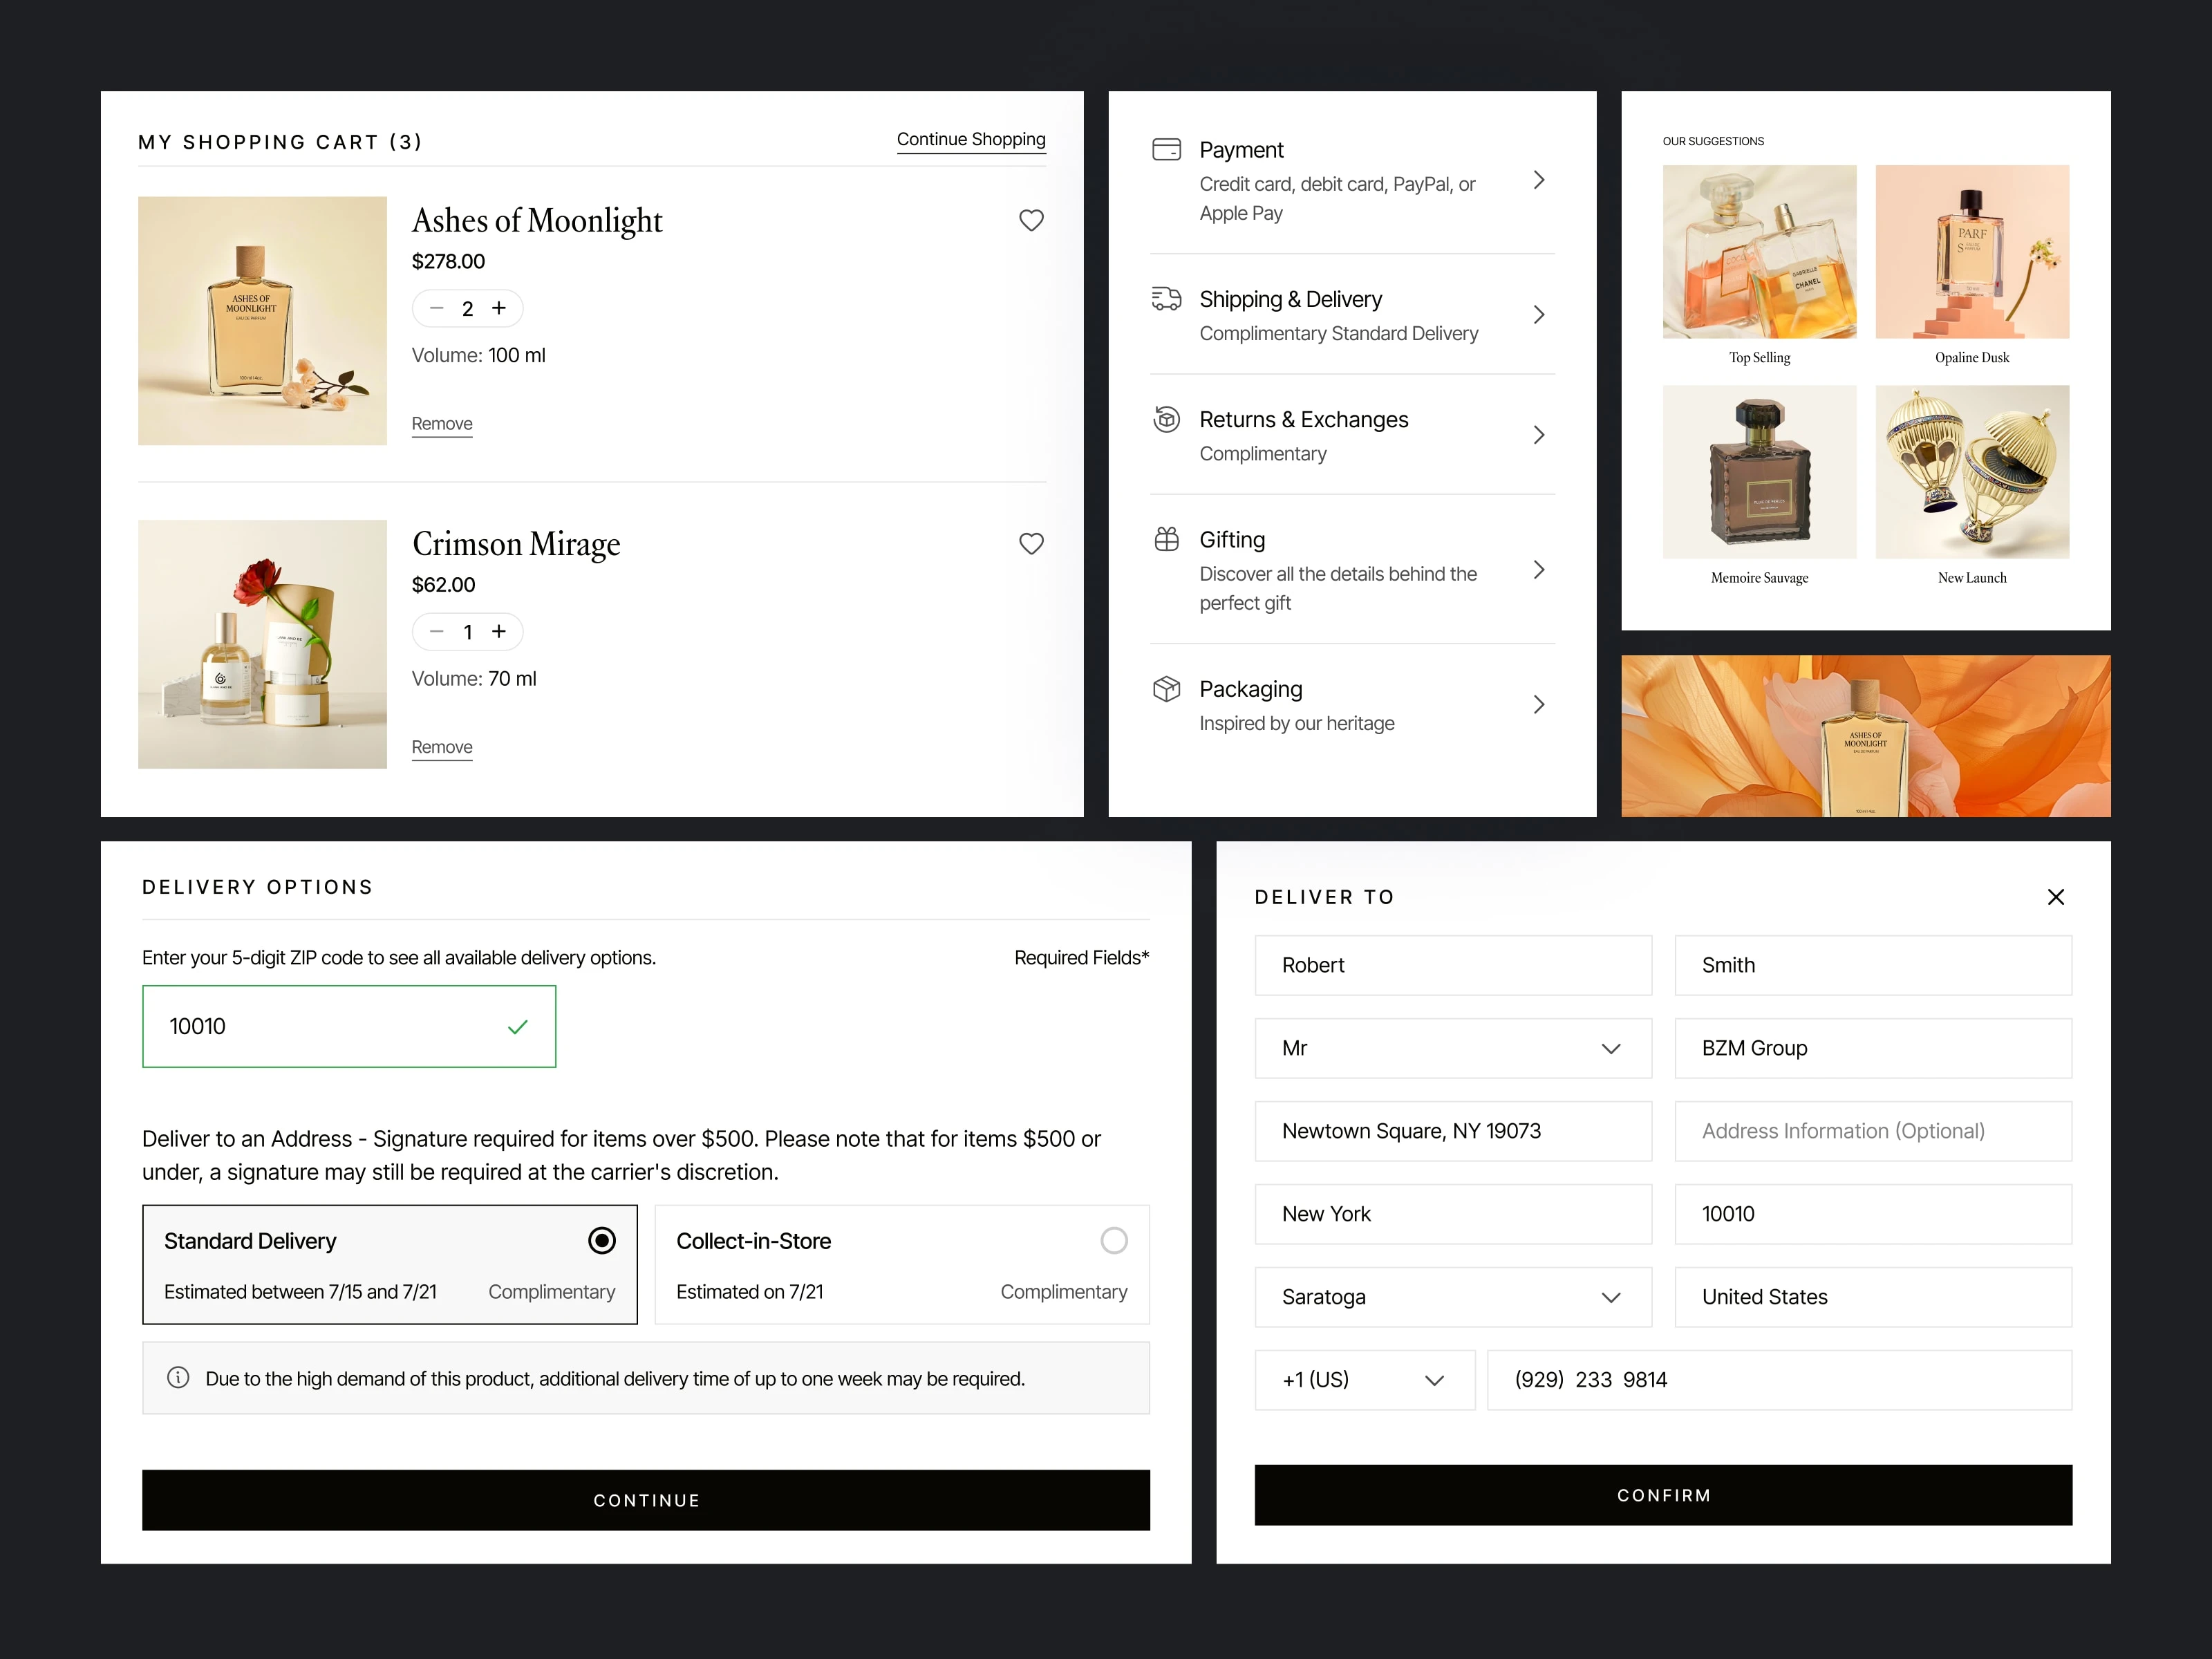Click heart icon for Crimson Mirage
2212x1659 pixels.
tap(1031, 543)
